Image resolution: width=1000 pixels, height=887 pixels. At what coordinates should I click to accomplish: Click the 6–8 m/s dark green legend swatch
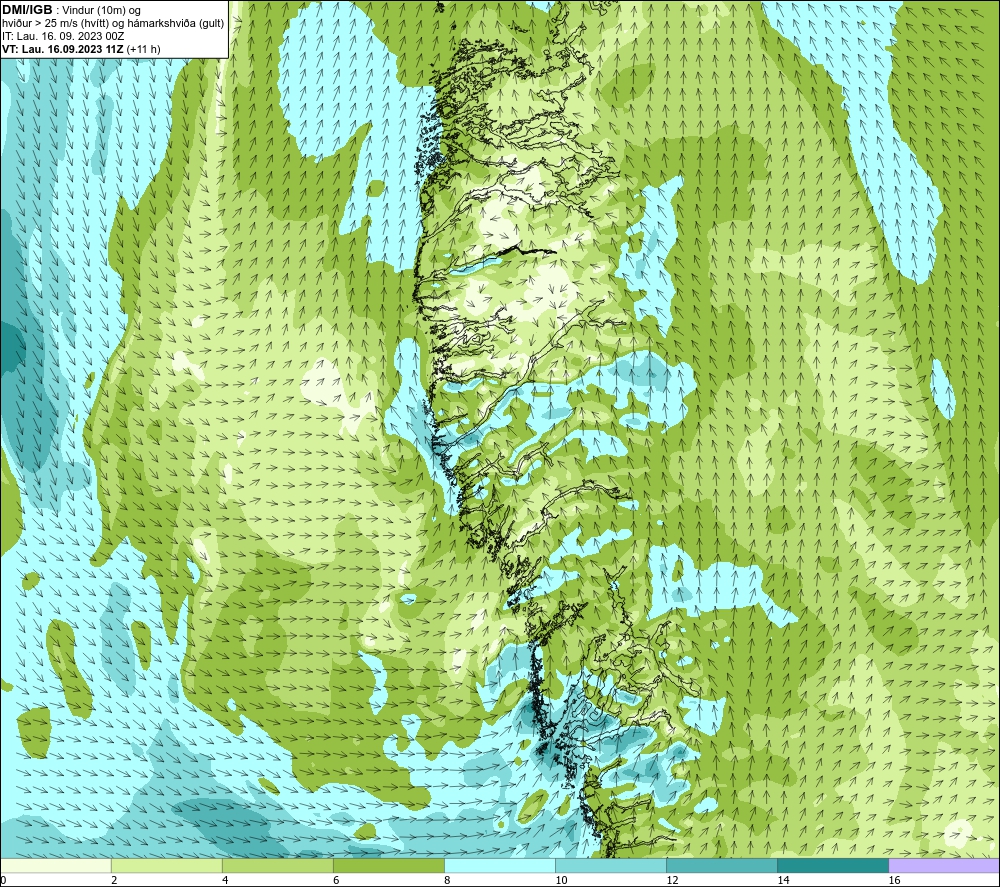[389, 866]
